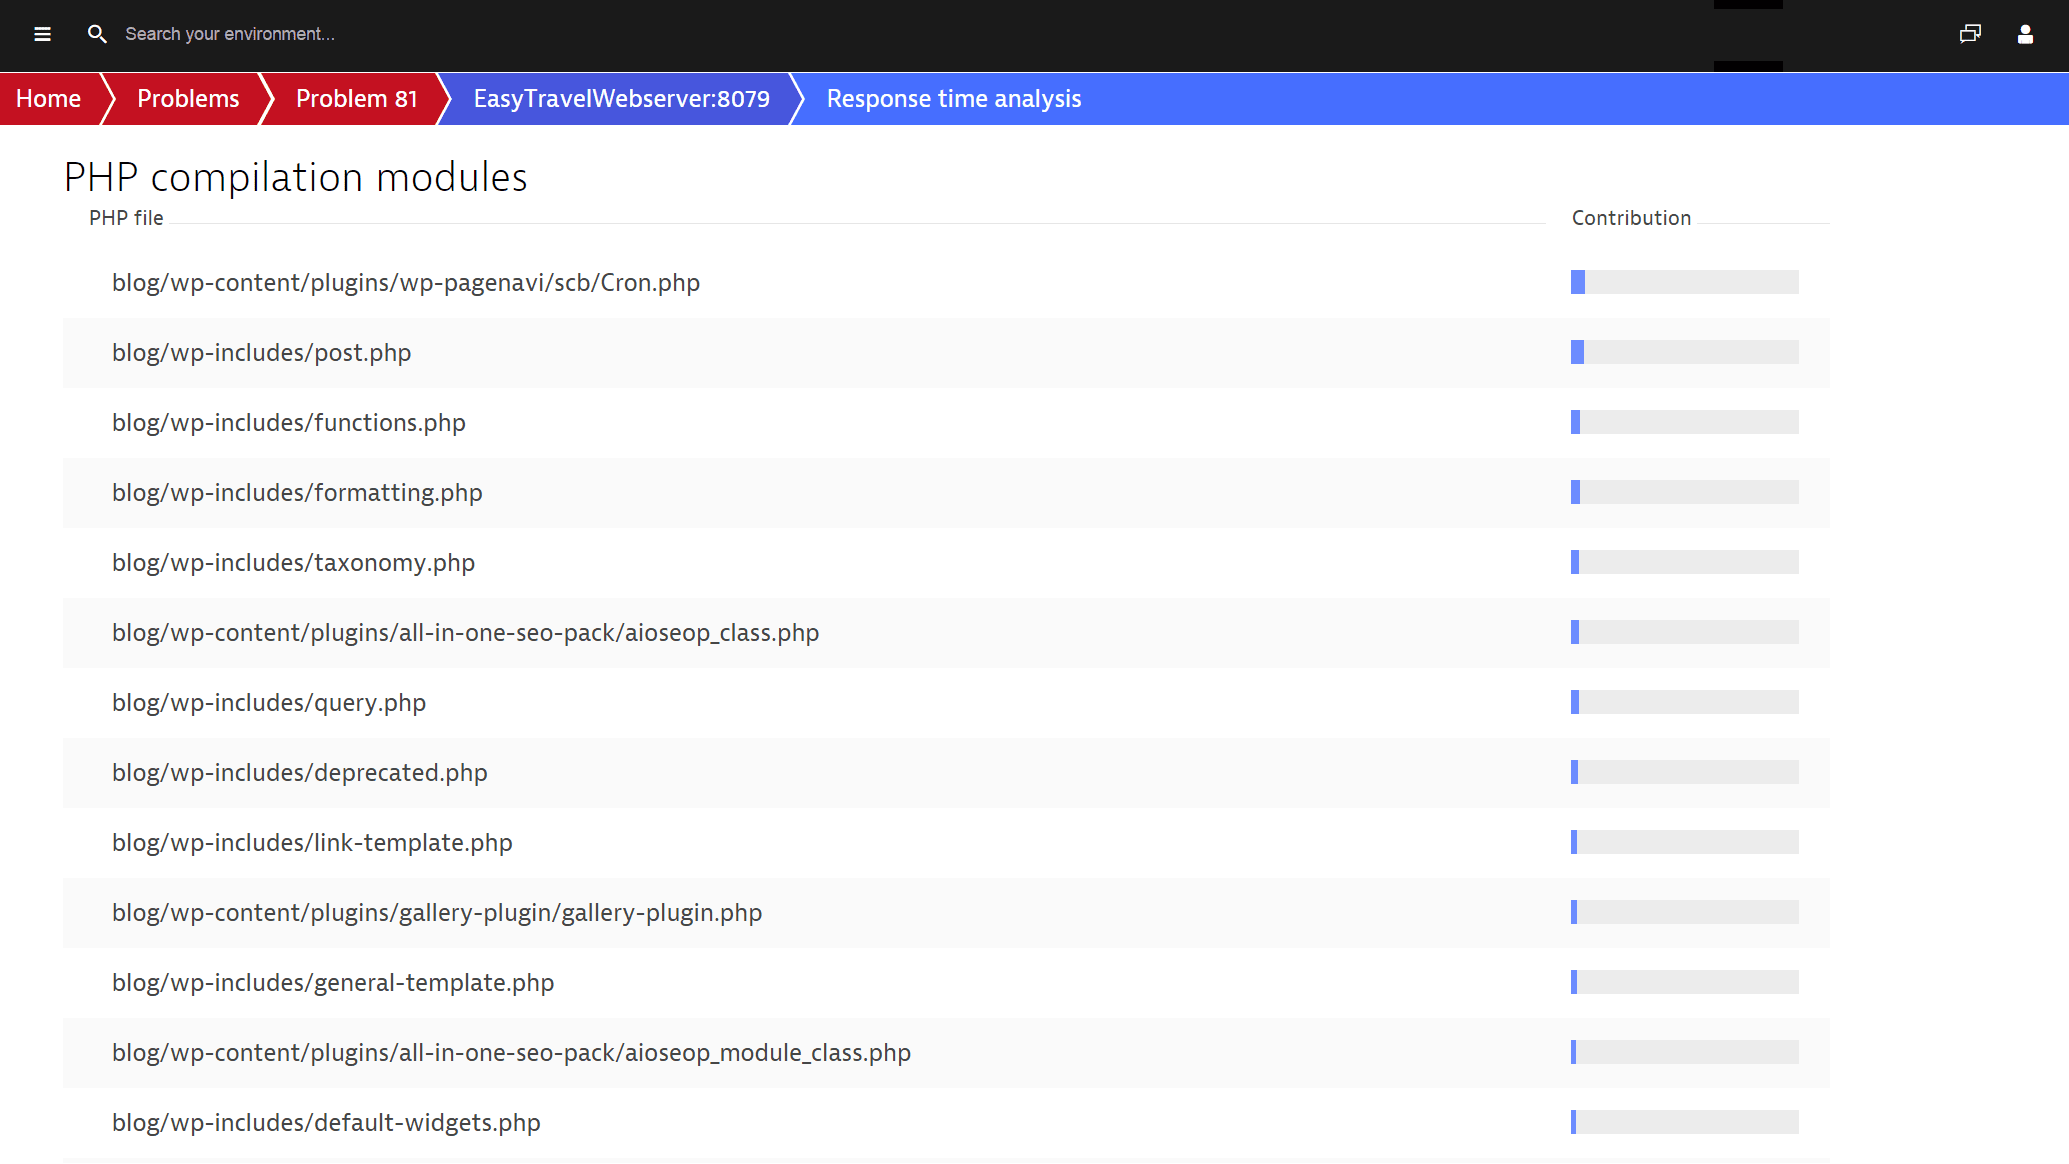Sort by Contribution column header
The width and height of the screenshot is (2069, 1164).
[1631, 218]
